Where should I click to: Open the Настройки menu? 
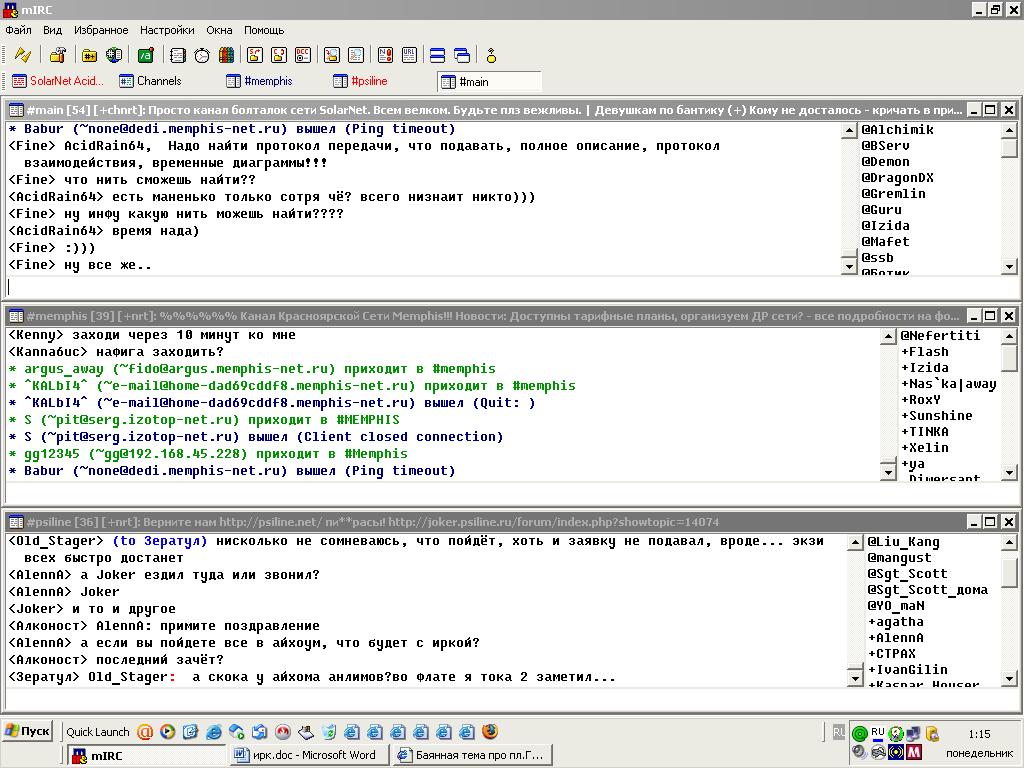[x=167, y=30]
